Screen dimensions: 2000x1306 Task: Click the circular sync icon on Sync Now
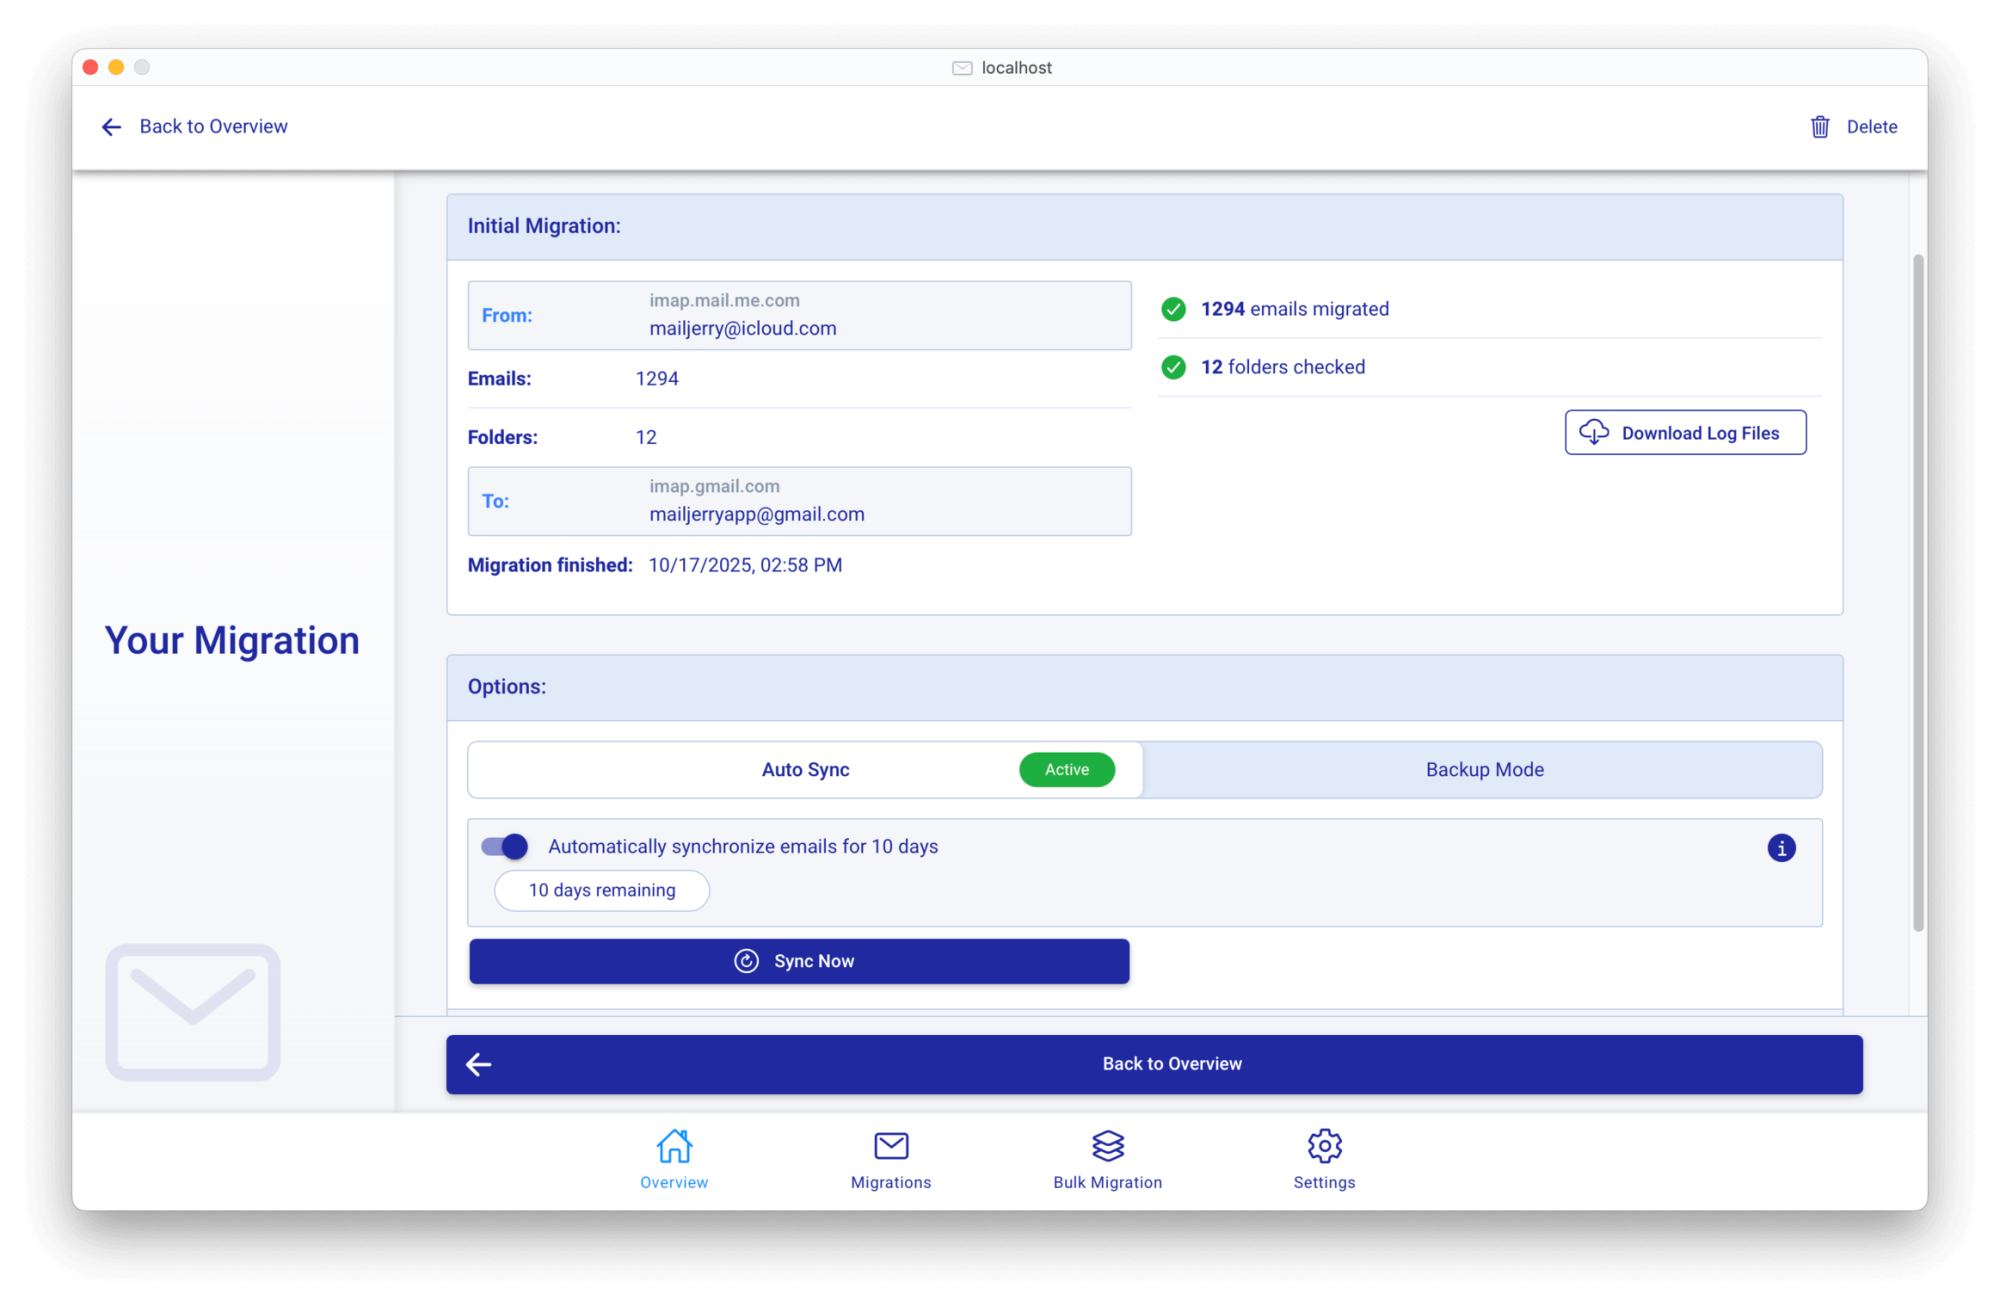747,961
